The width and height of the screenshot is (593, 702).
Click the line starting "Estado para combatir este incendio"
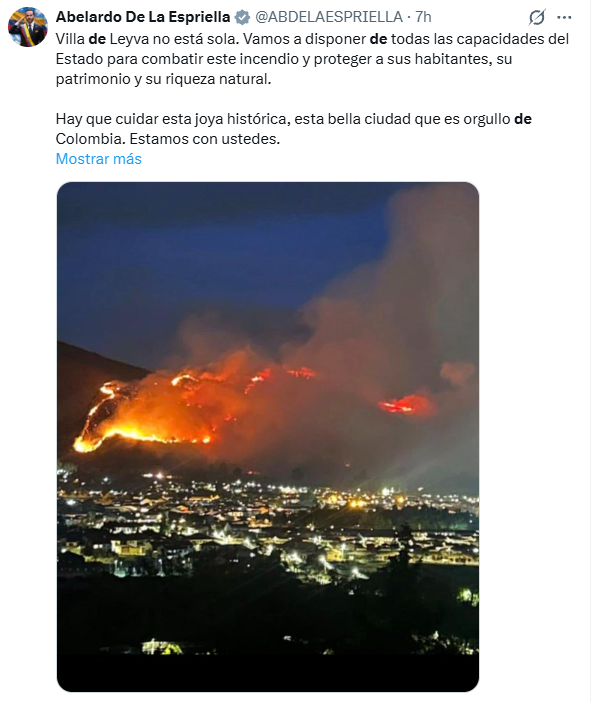point(284,59)
